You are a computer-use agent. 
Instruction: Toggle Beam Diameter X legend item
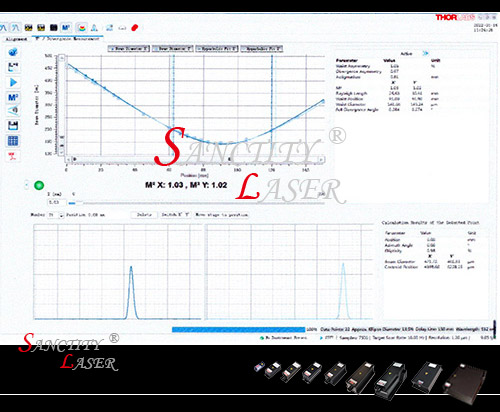click(x=129, y=49)
